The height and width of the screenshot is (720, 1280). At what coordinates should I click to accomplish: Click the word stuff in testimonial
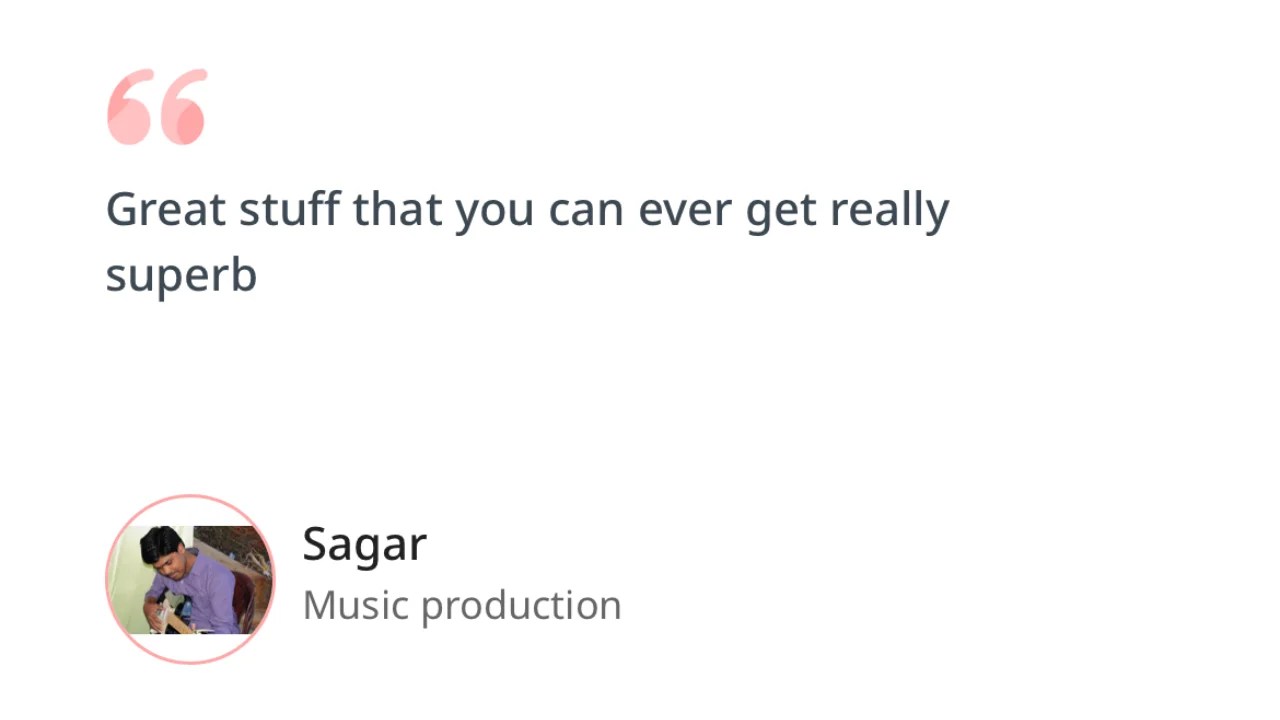click(x=289, y=210)
